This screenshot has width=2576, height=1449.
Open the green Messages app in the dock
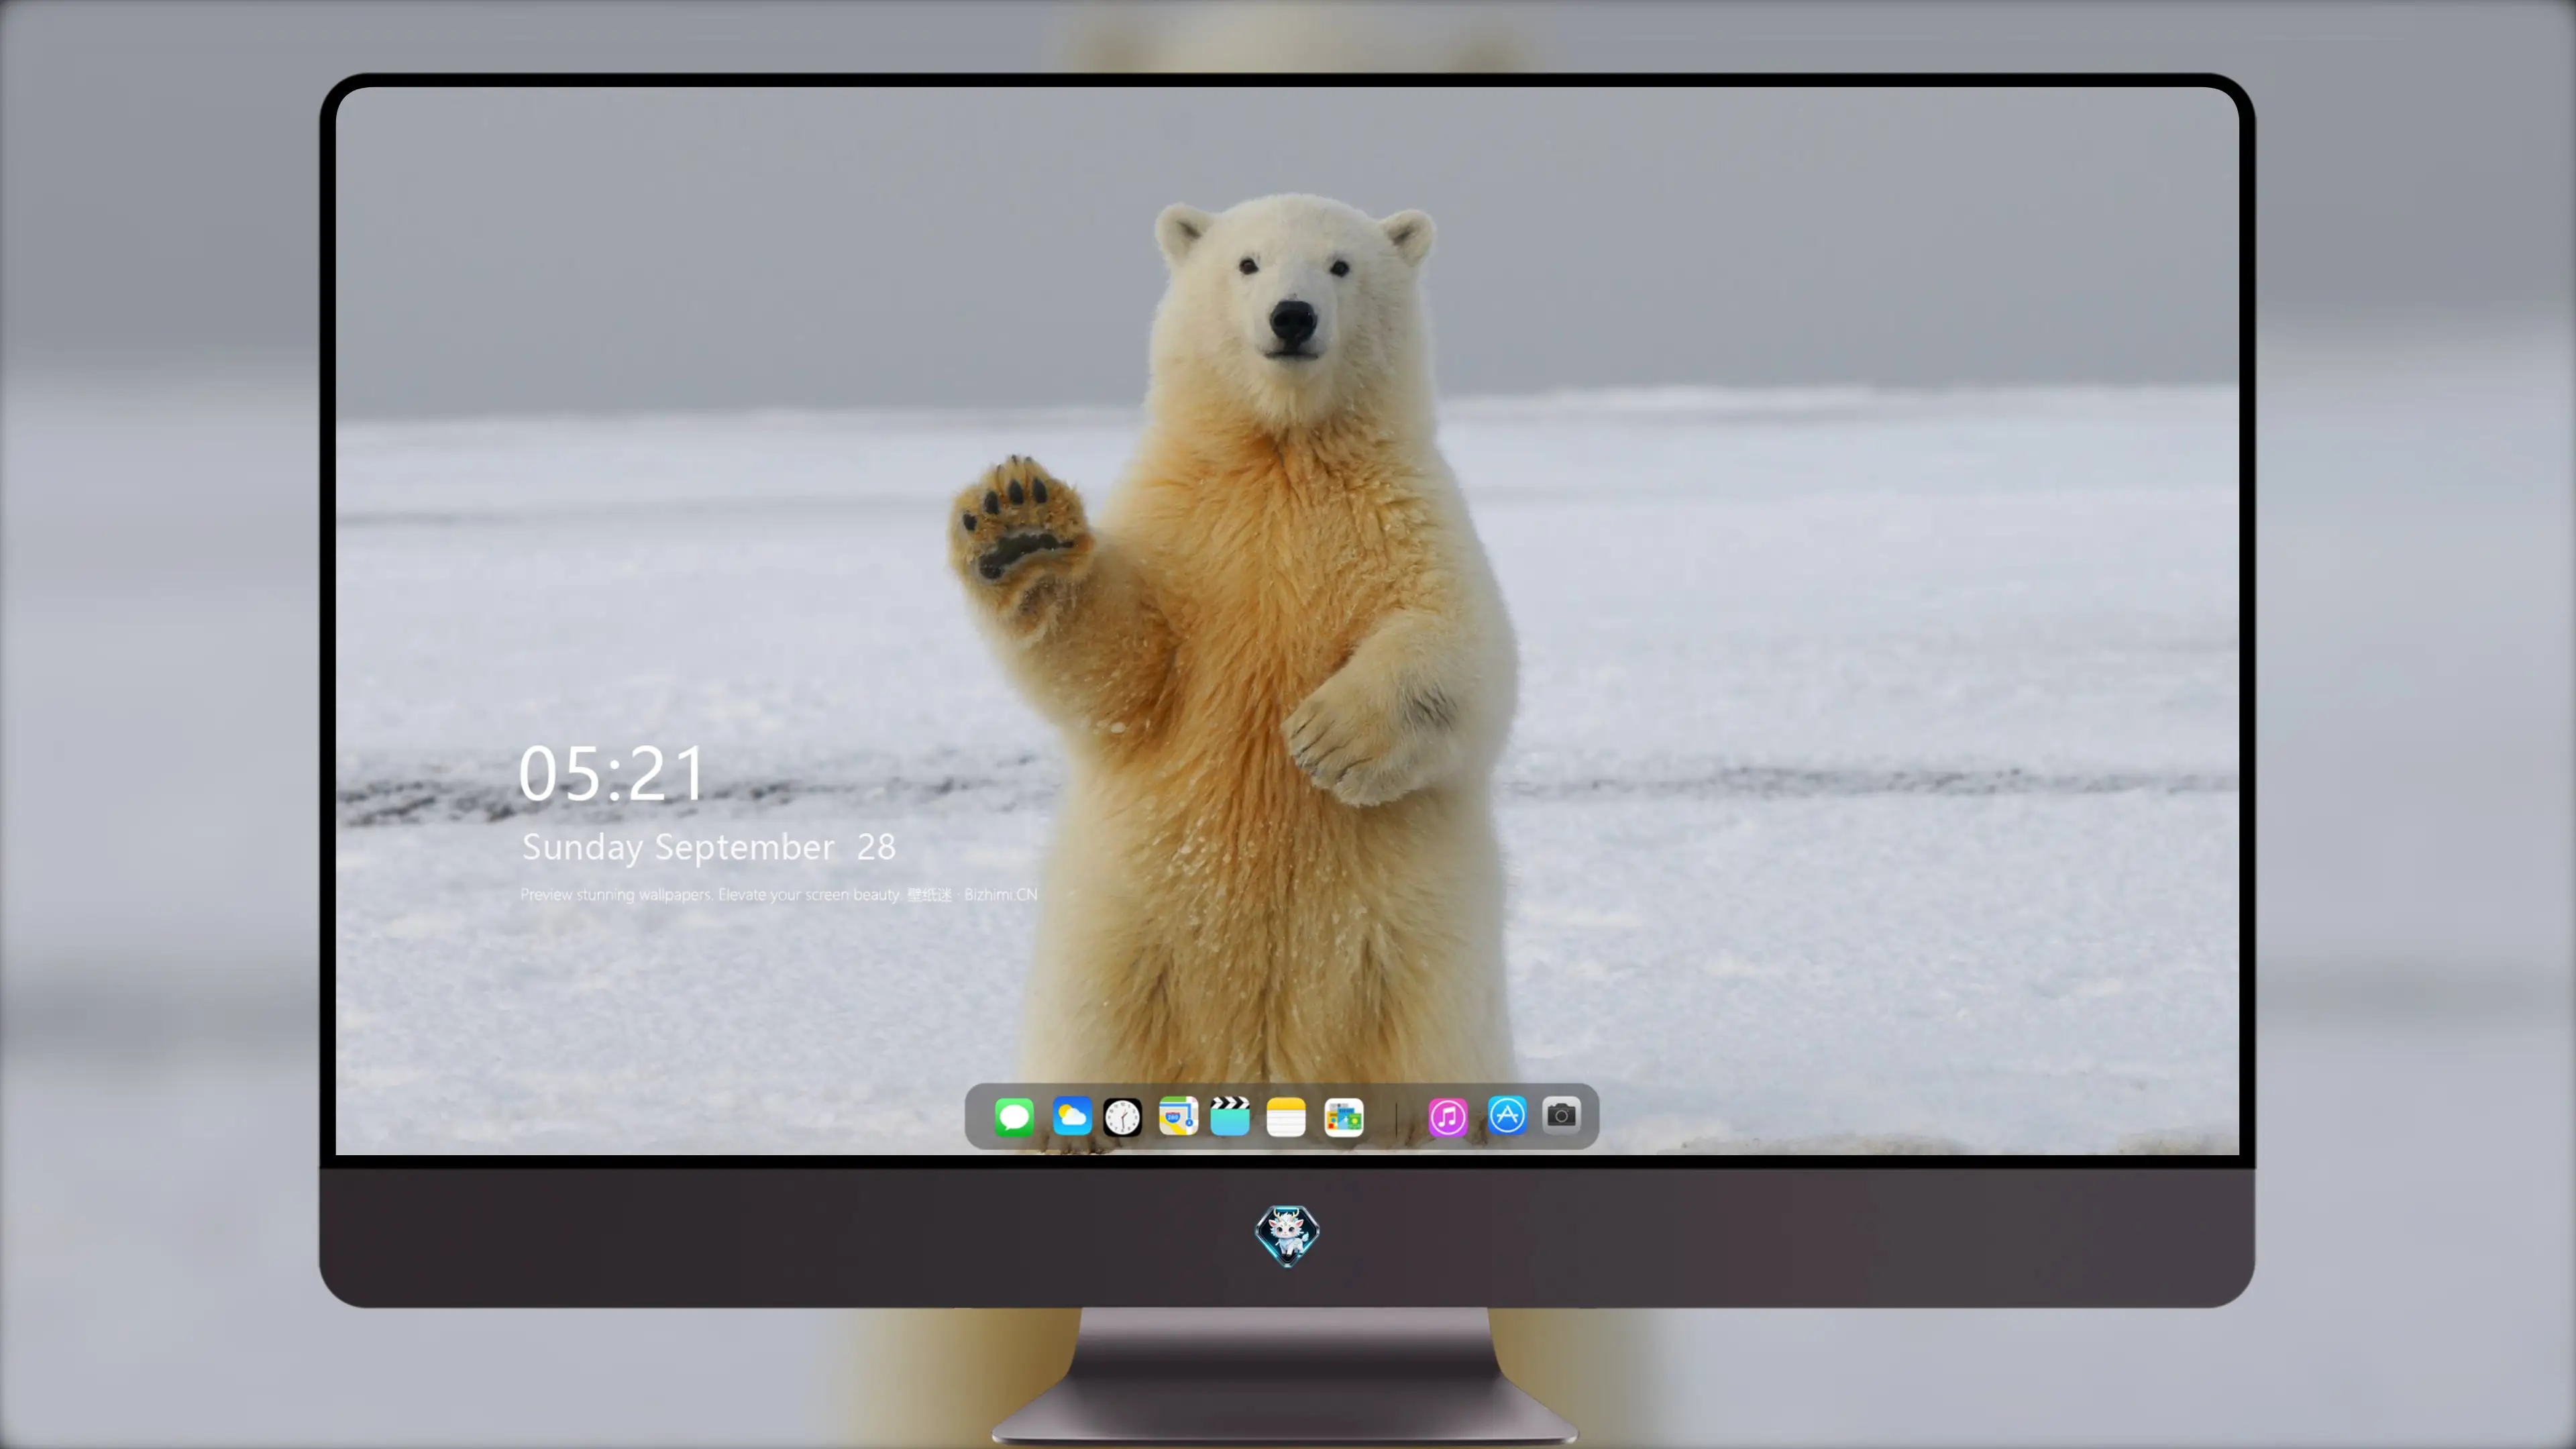pyautogui.click(x=1014, y=1117)
